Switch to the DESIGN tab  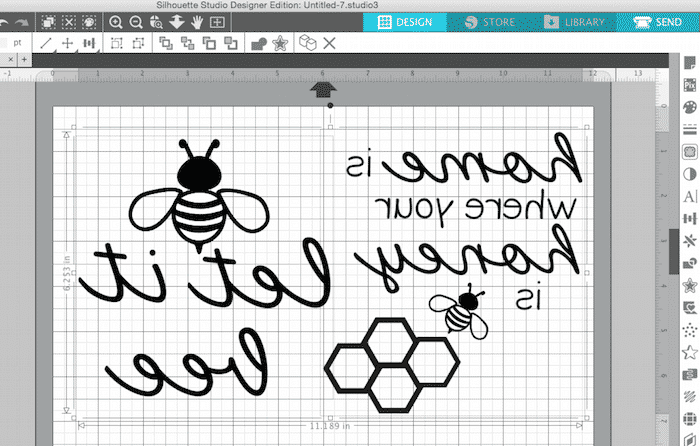click(x=405, y=22)
